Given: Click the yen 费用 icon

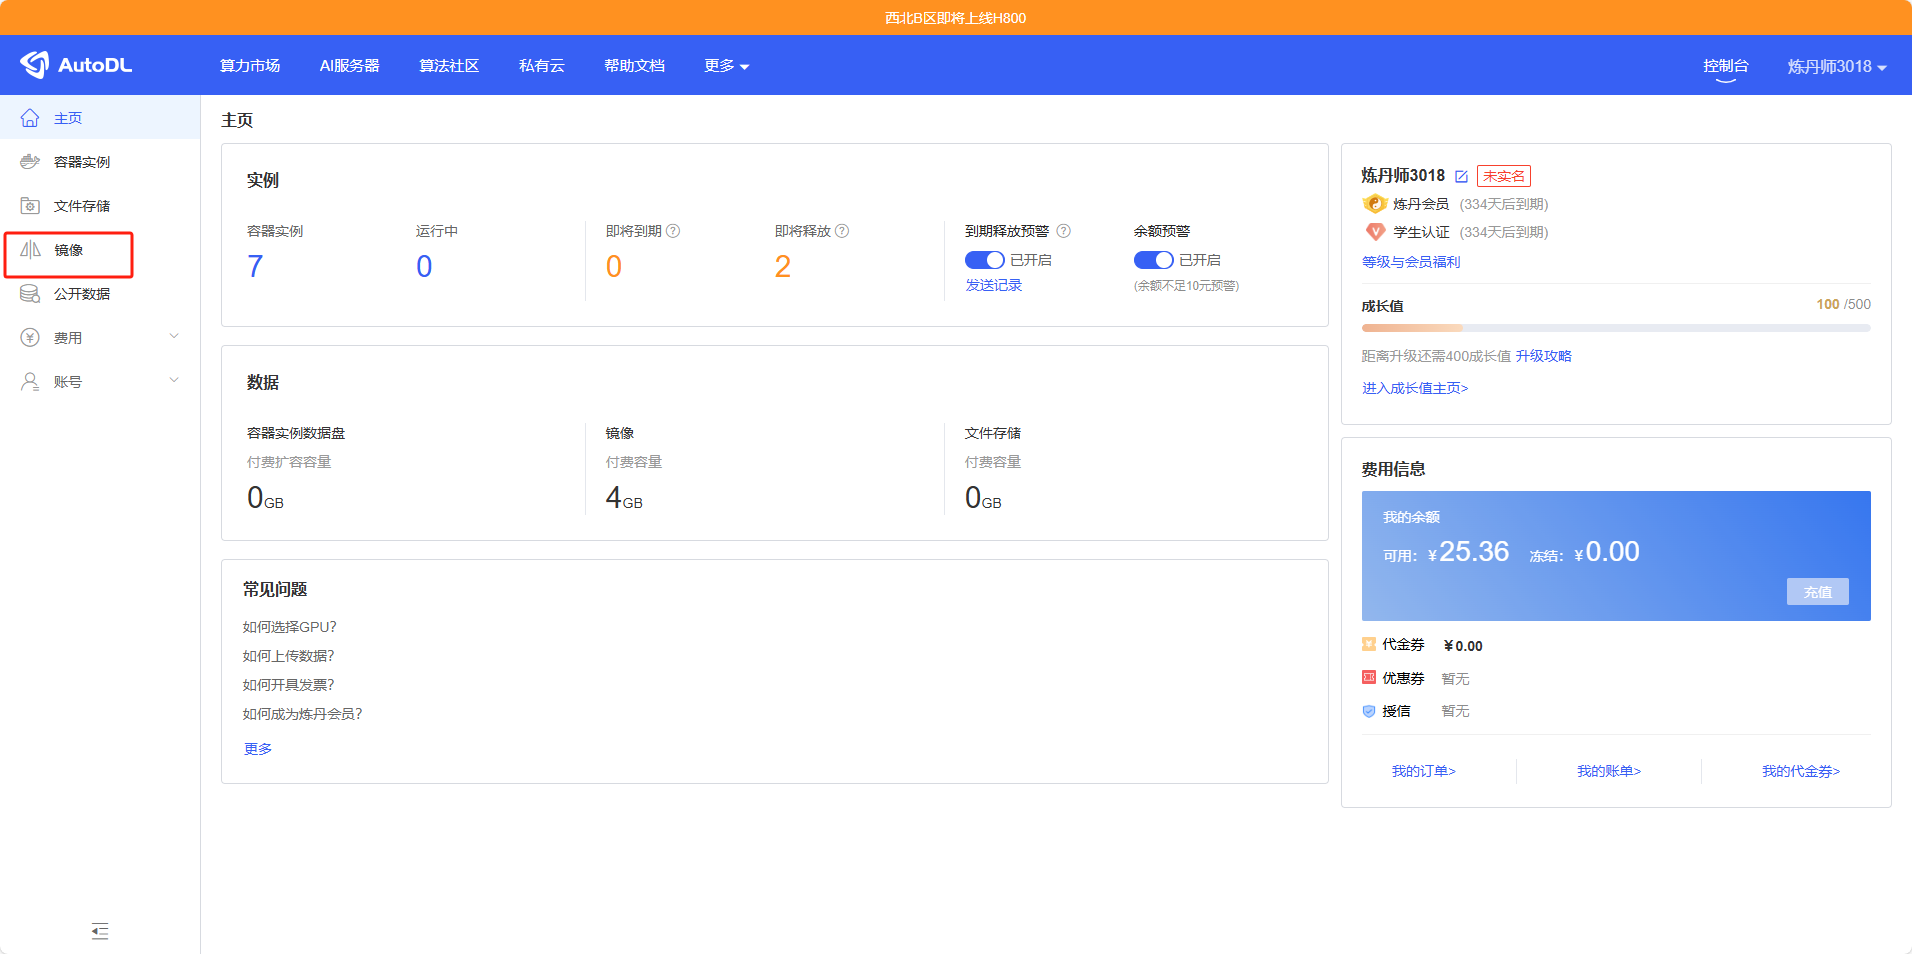Looking at the screenshot, I should tap(30, 338).
